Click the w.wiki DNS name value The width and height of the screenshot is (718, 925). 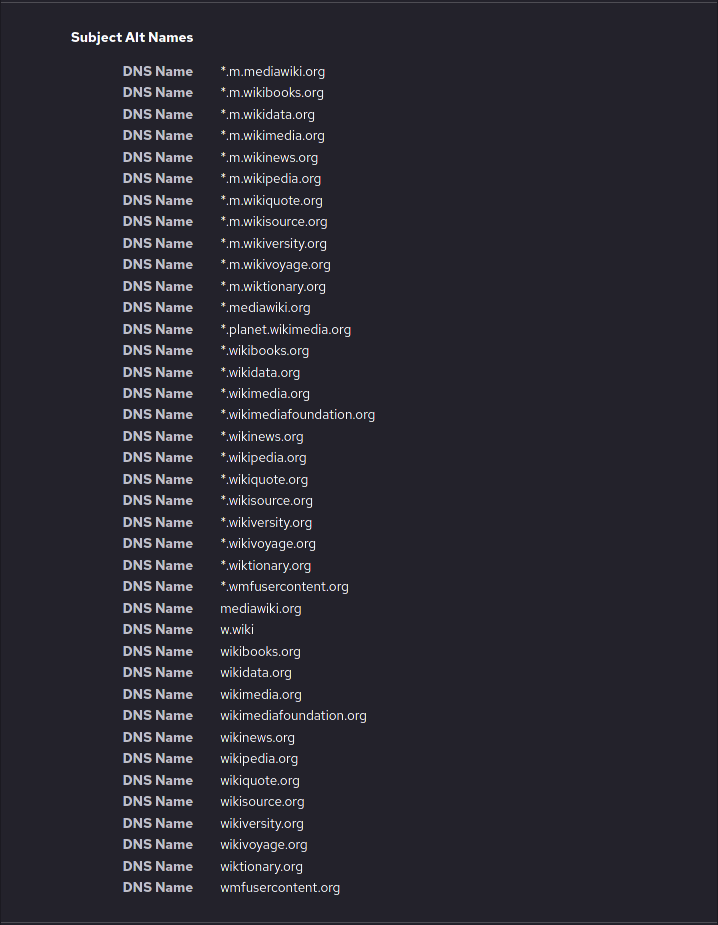237,630
